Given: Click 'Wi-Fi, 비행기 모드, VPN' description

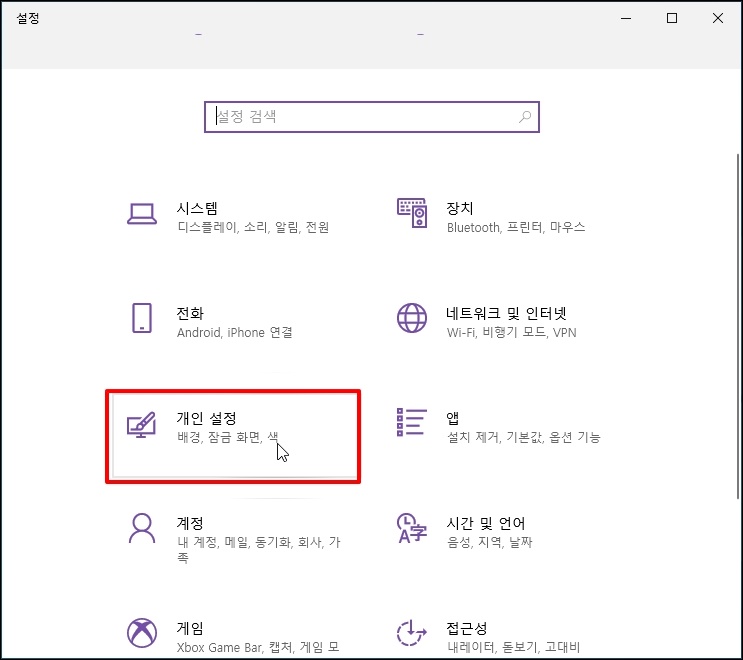Looking at the screenshot, I should [512, 333].
